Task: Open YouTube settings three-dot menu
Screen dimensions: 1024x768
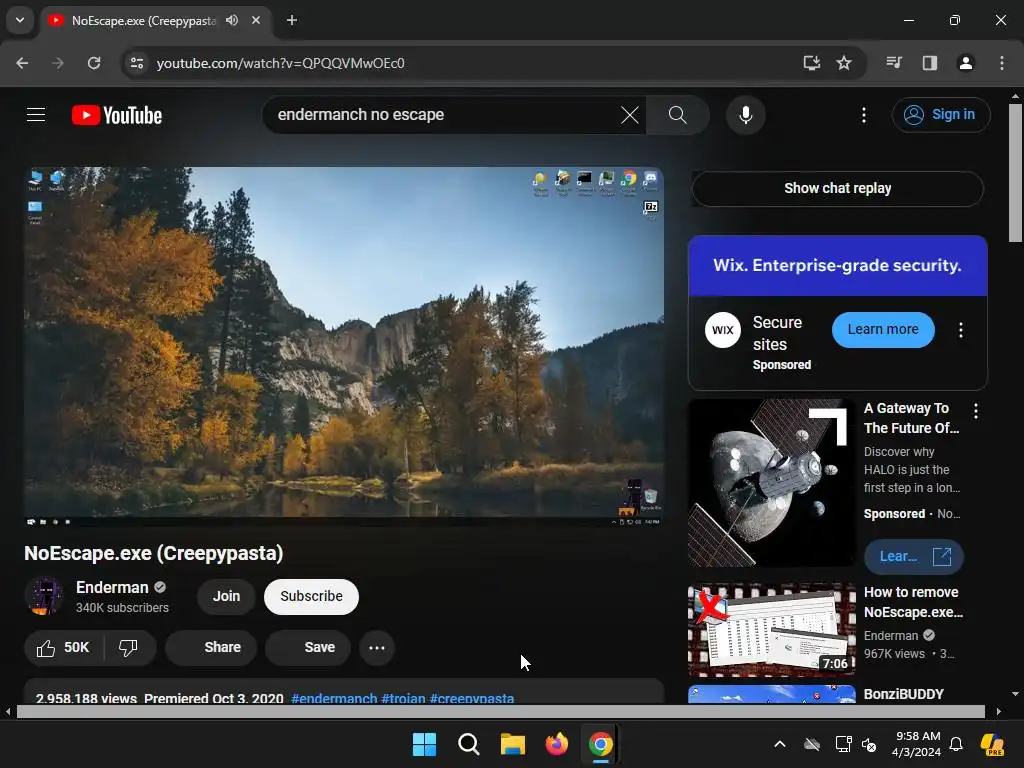Action: [x=863, y=115]
